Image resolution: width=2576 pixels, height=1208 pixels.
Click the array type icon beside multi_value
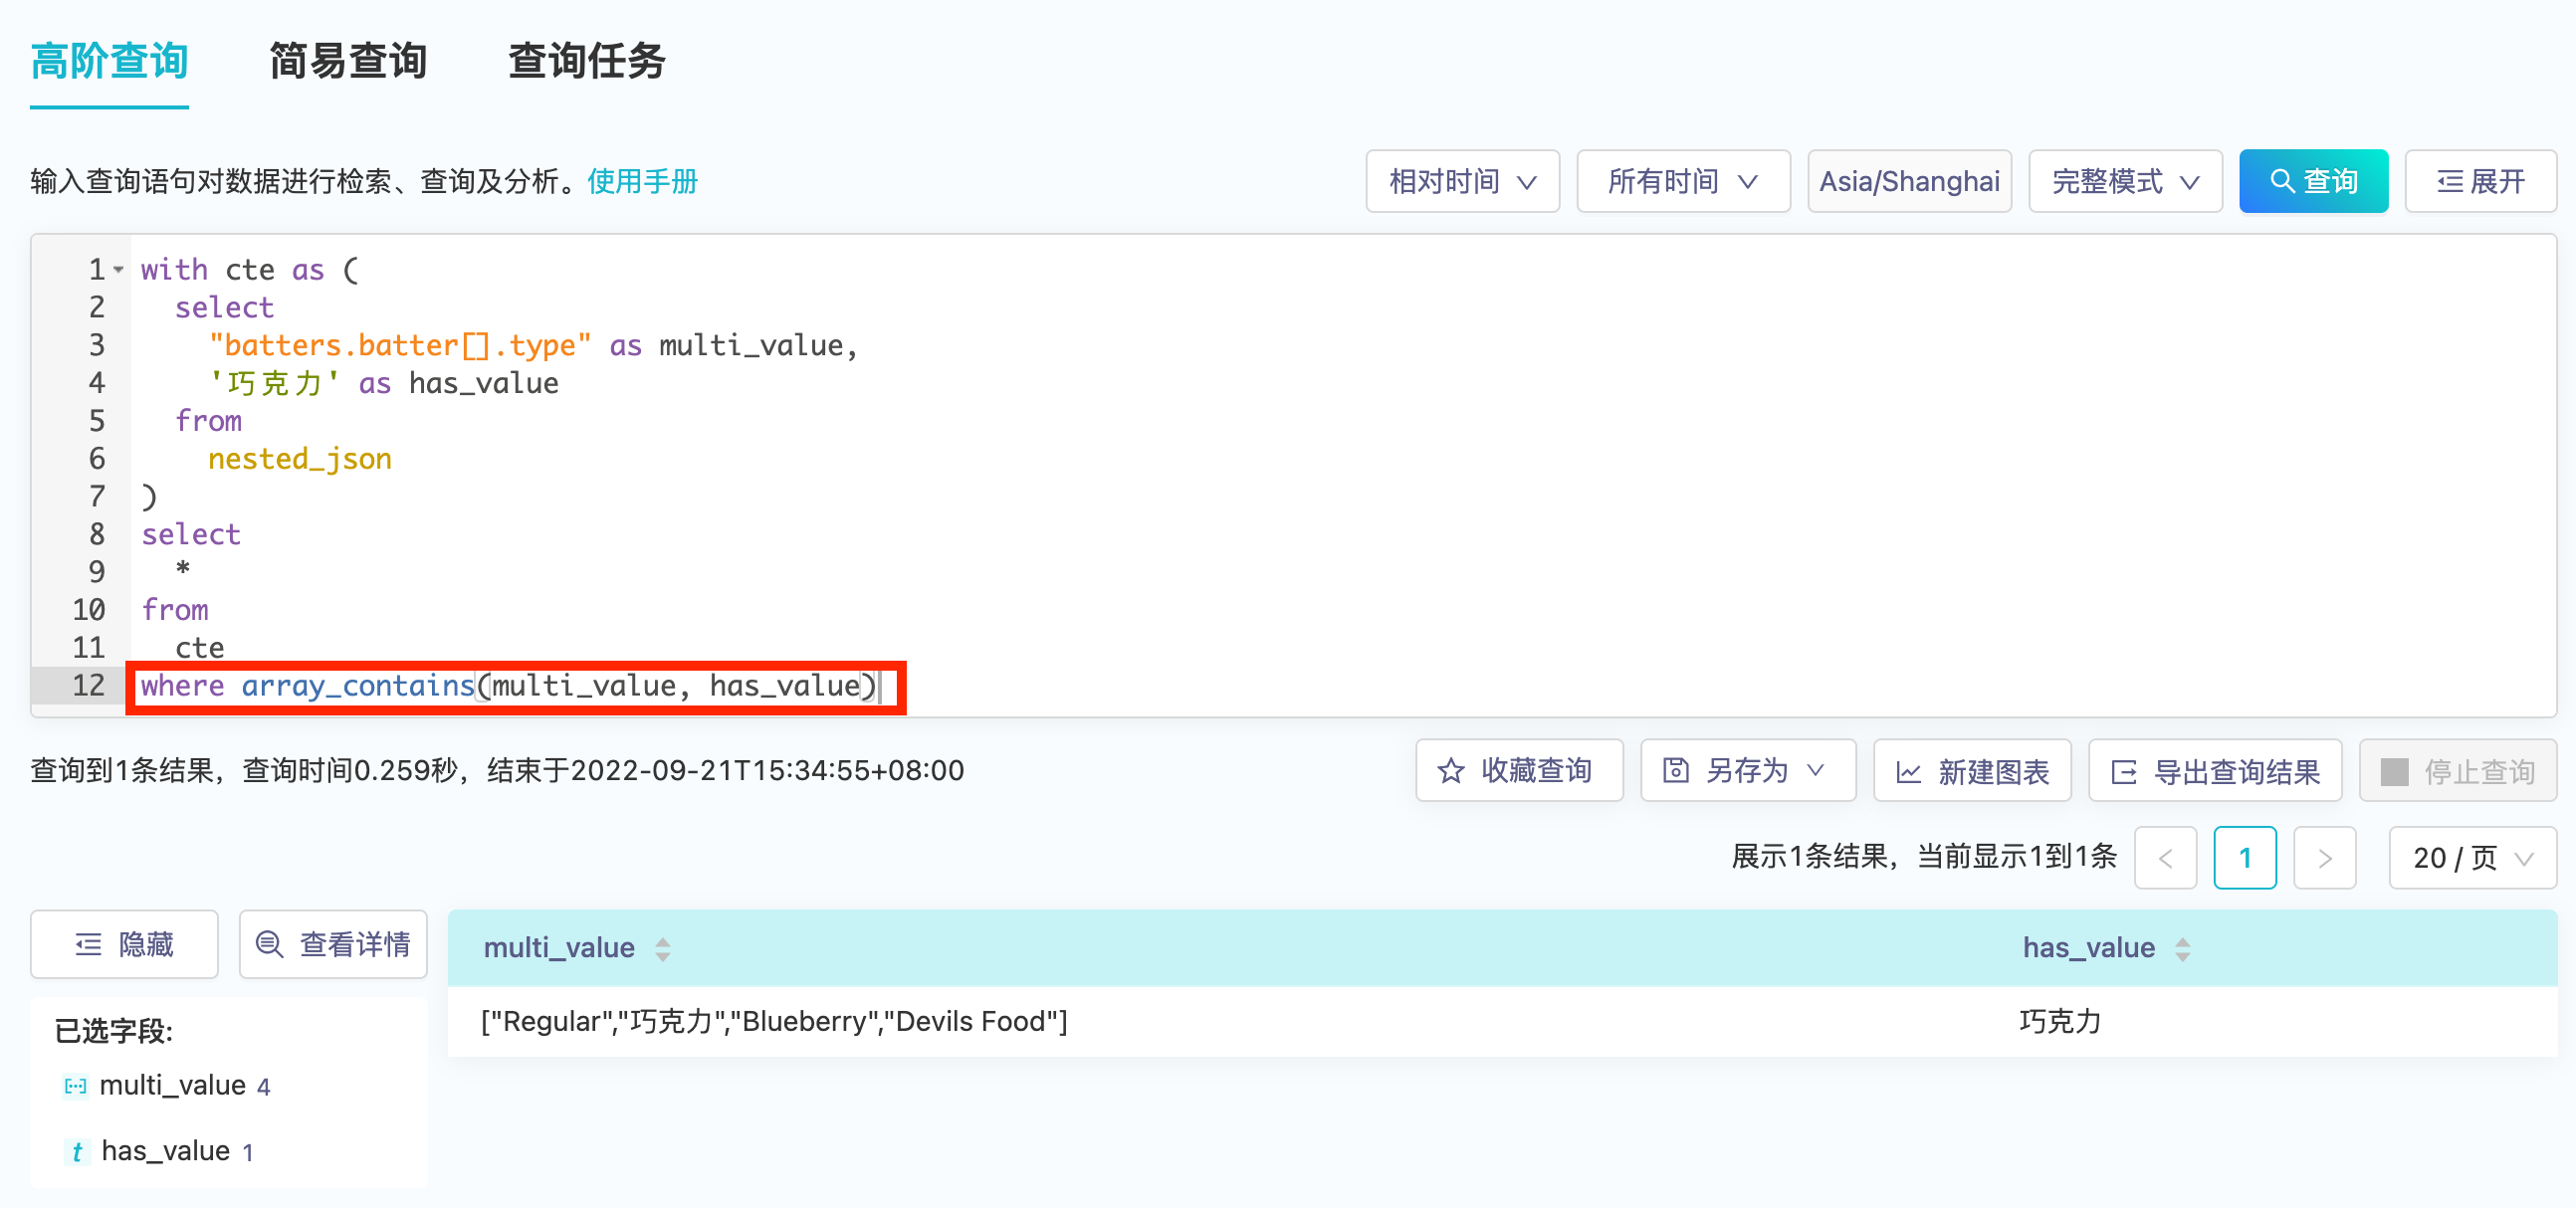click(x=76, y=1086)
